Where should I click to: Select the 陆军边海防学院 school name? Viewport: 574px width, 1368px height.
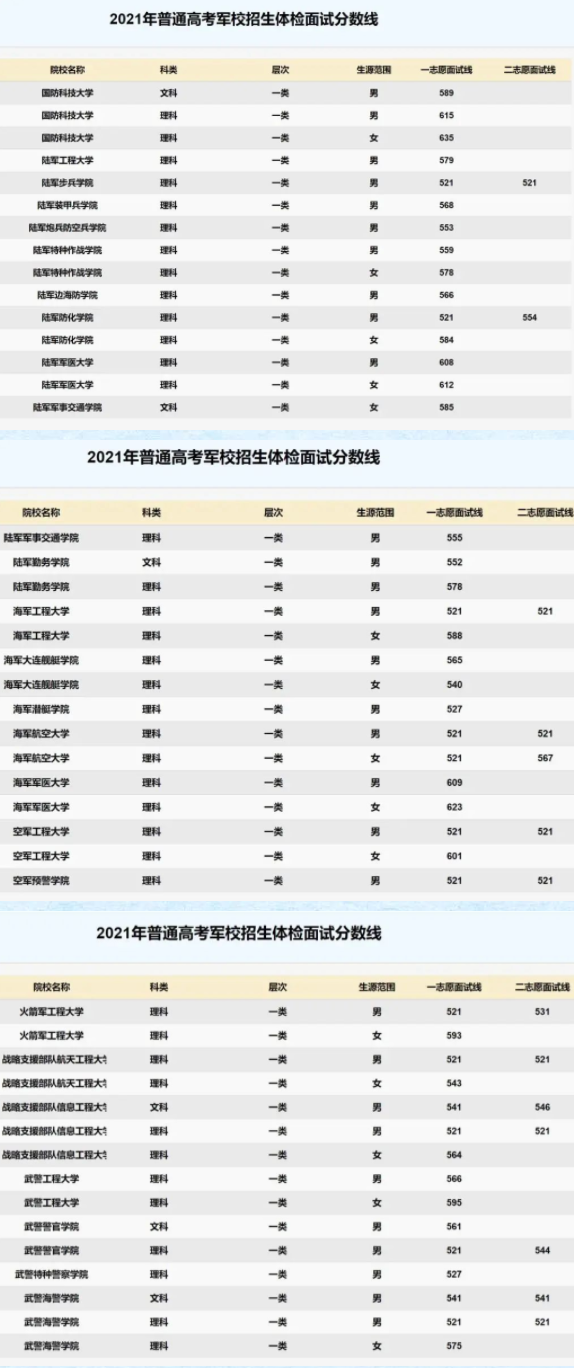(x=67, y=295)
